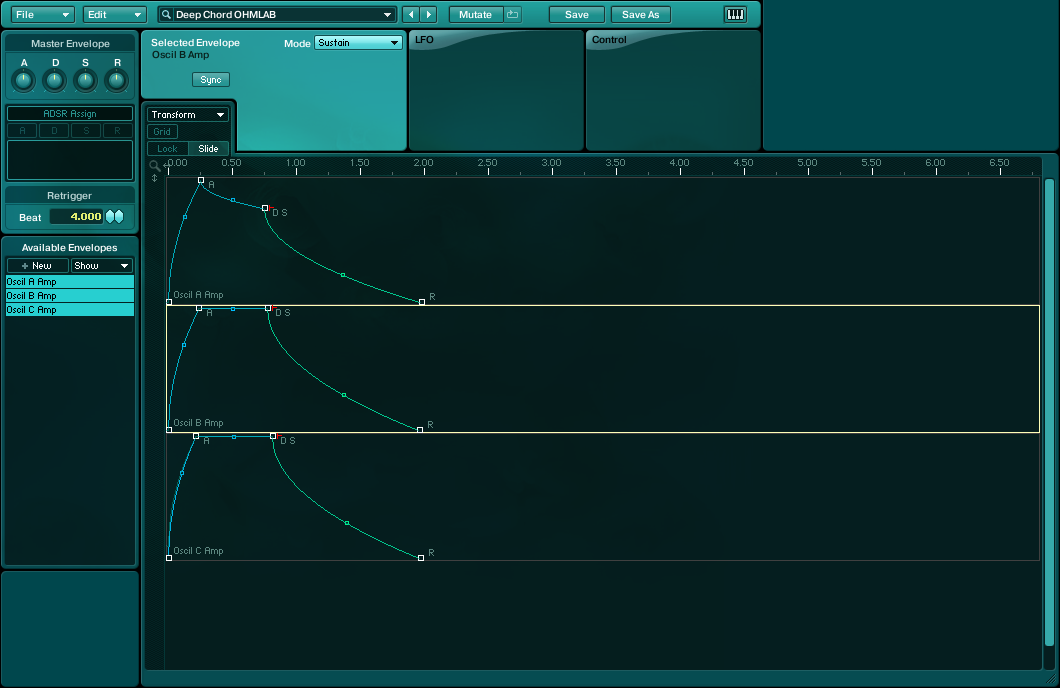
Task: Click the 4.00 mark on time ruler
Action: click(x=679, y=163)
